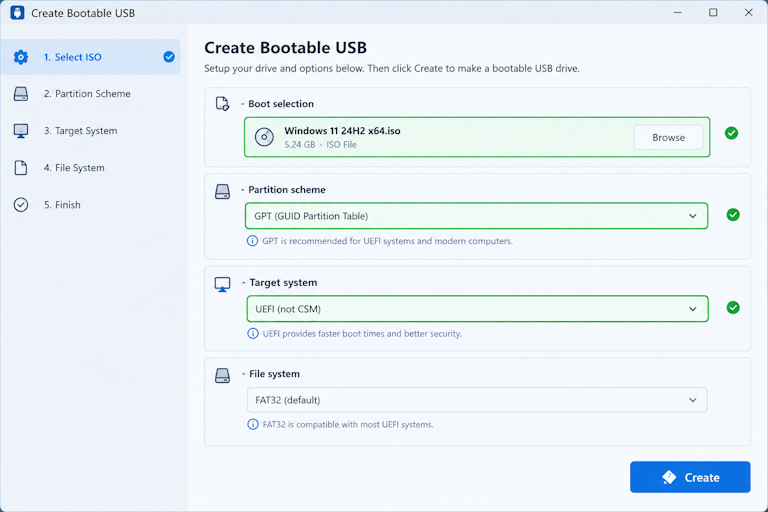
Task: Browse for a different ISO file
Action: (668, 138)
